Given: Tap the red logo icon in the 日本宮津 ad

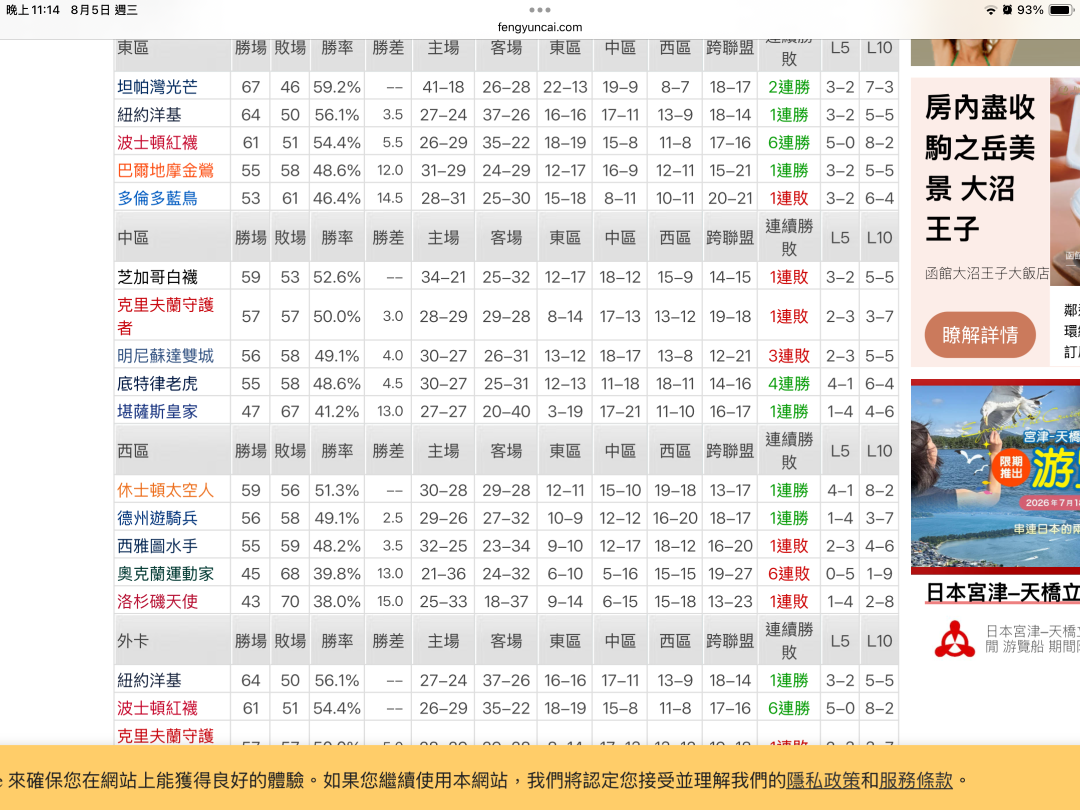Looking at the screenshot, I should coord(954,639).
